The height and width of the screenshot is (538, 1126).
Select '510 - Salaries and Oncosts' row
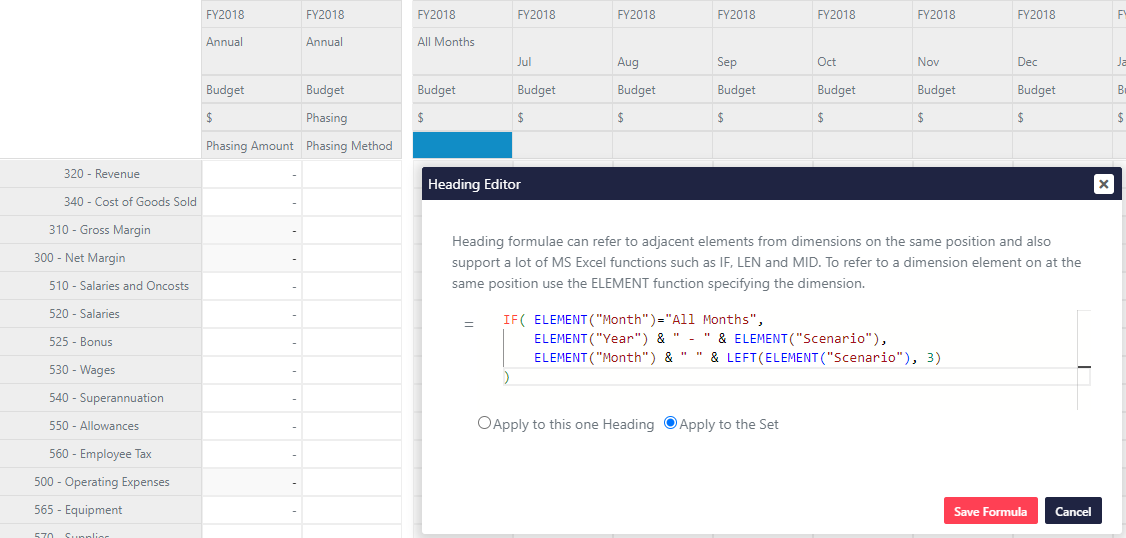118,286
